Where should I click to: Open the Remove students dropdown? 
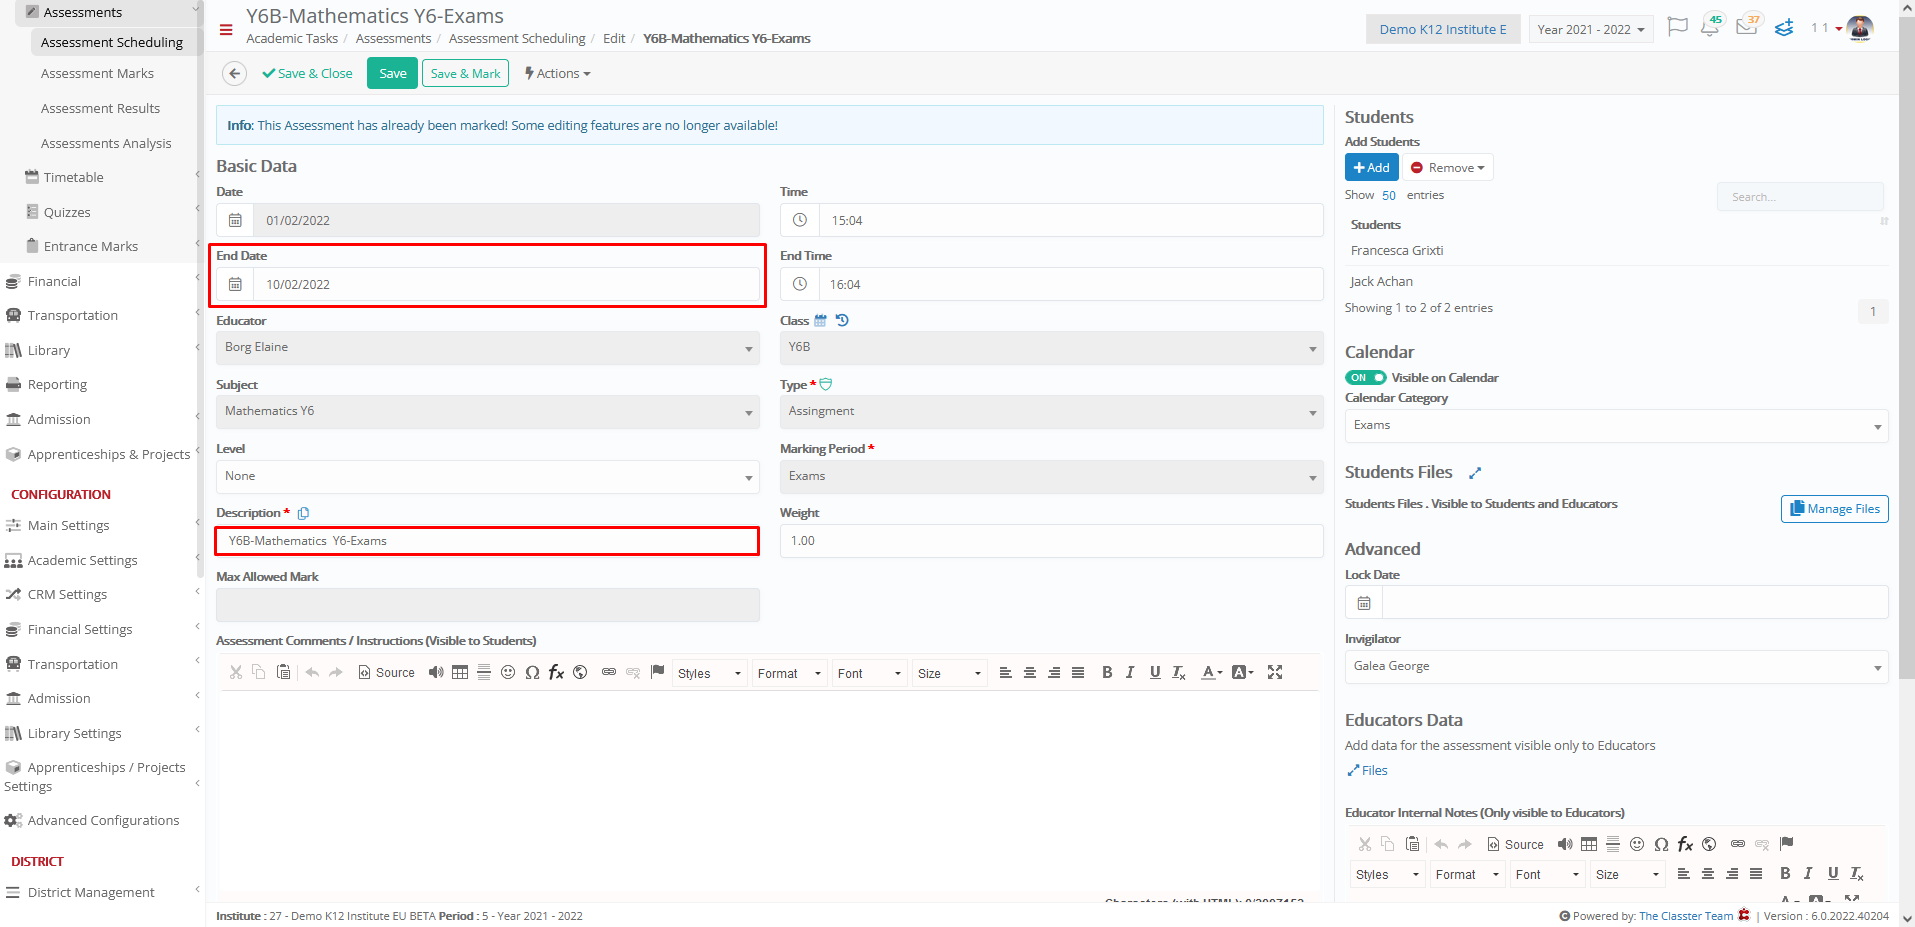point(1447,167)
